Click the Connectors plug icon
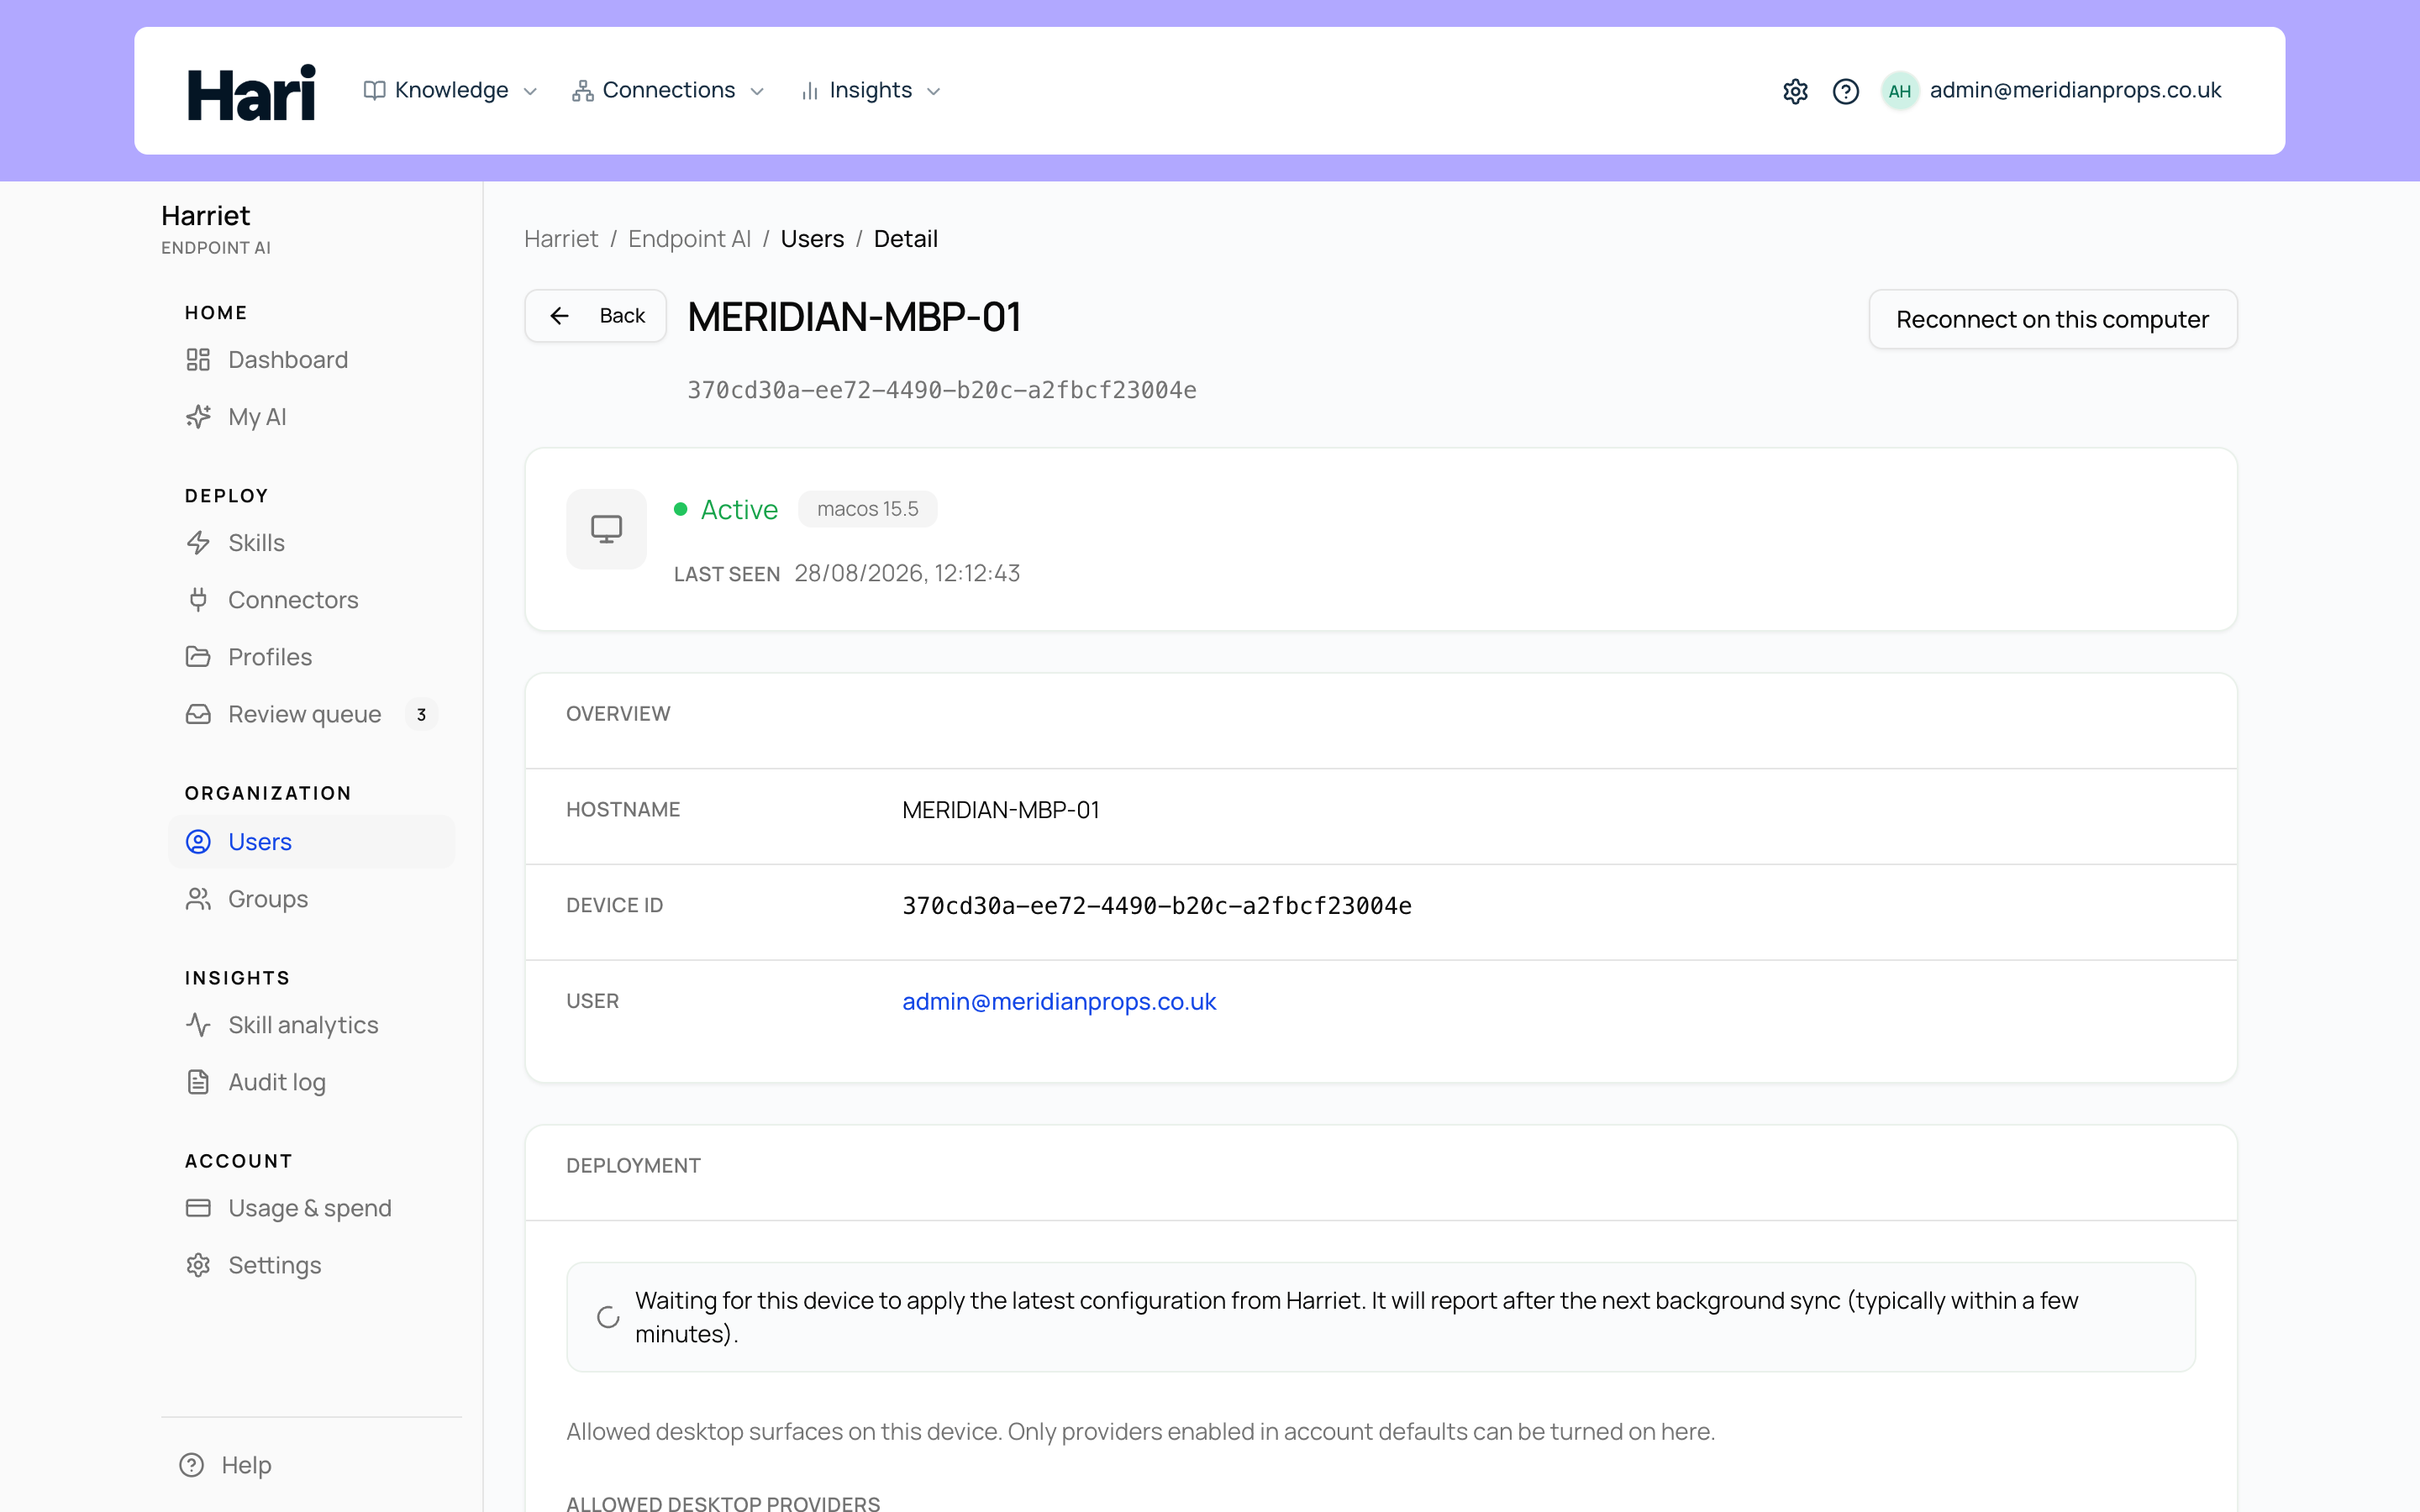Viewport: 2420px width, 1512px height. (198, 600)
